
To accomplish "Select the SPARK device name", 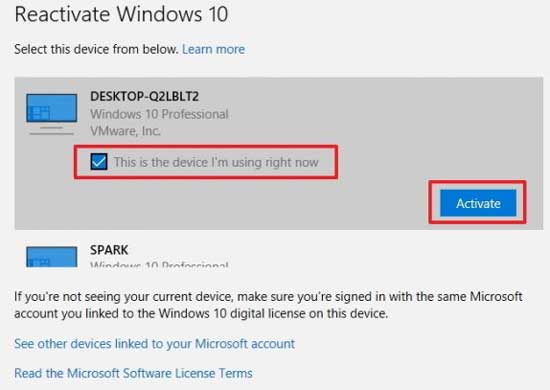I will tap(109, 250).
